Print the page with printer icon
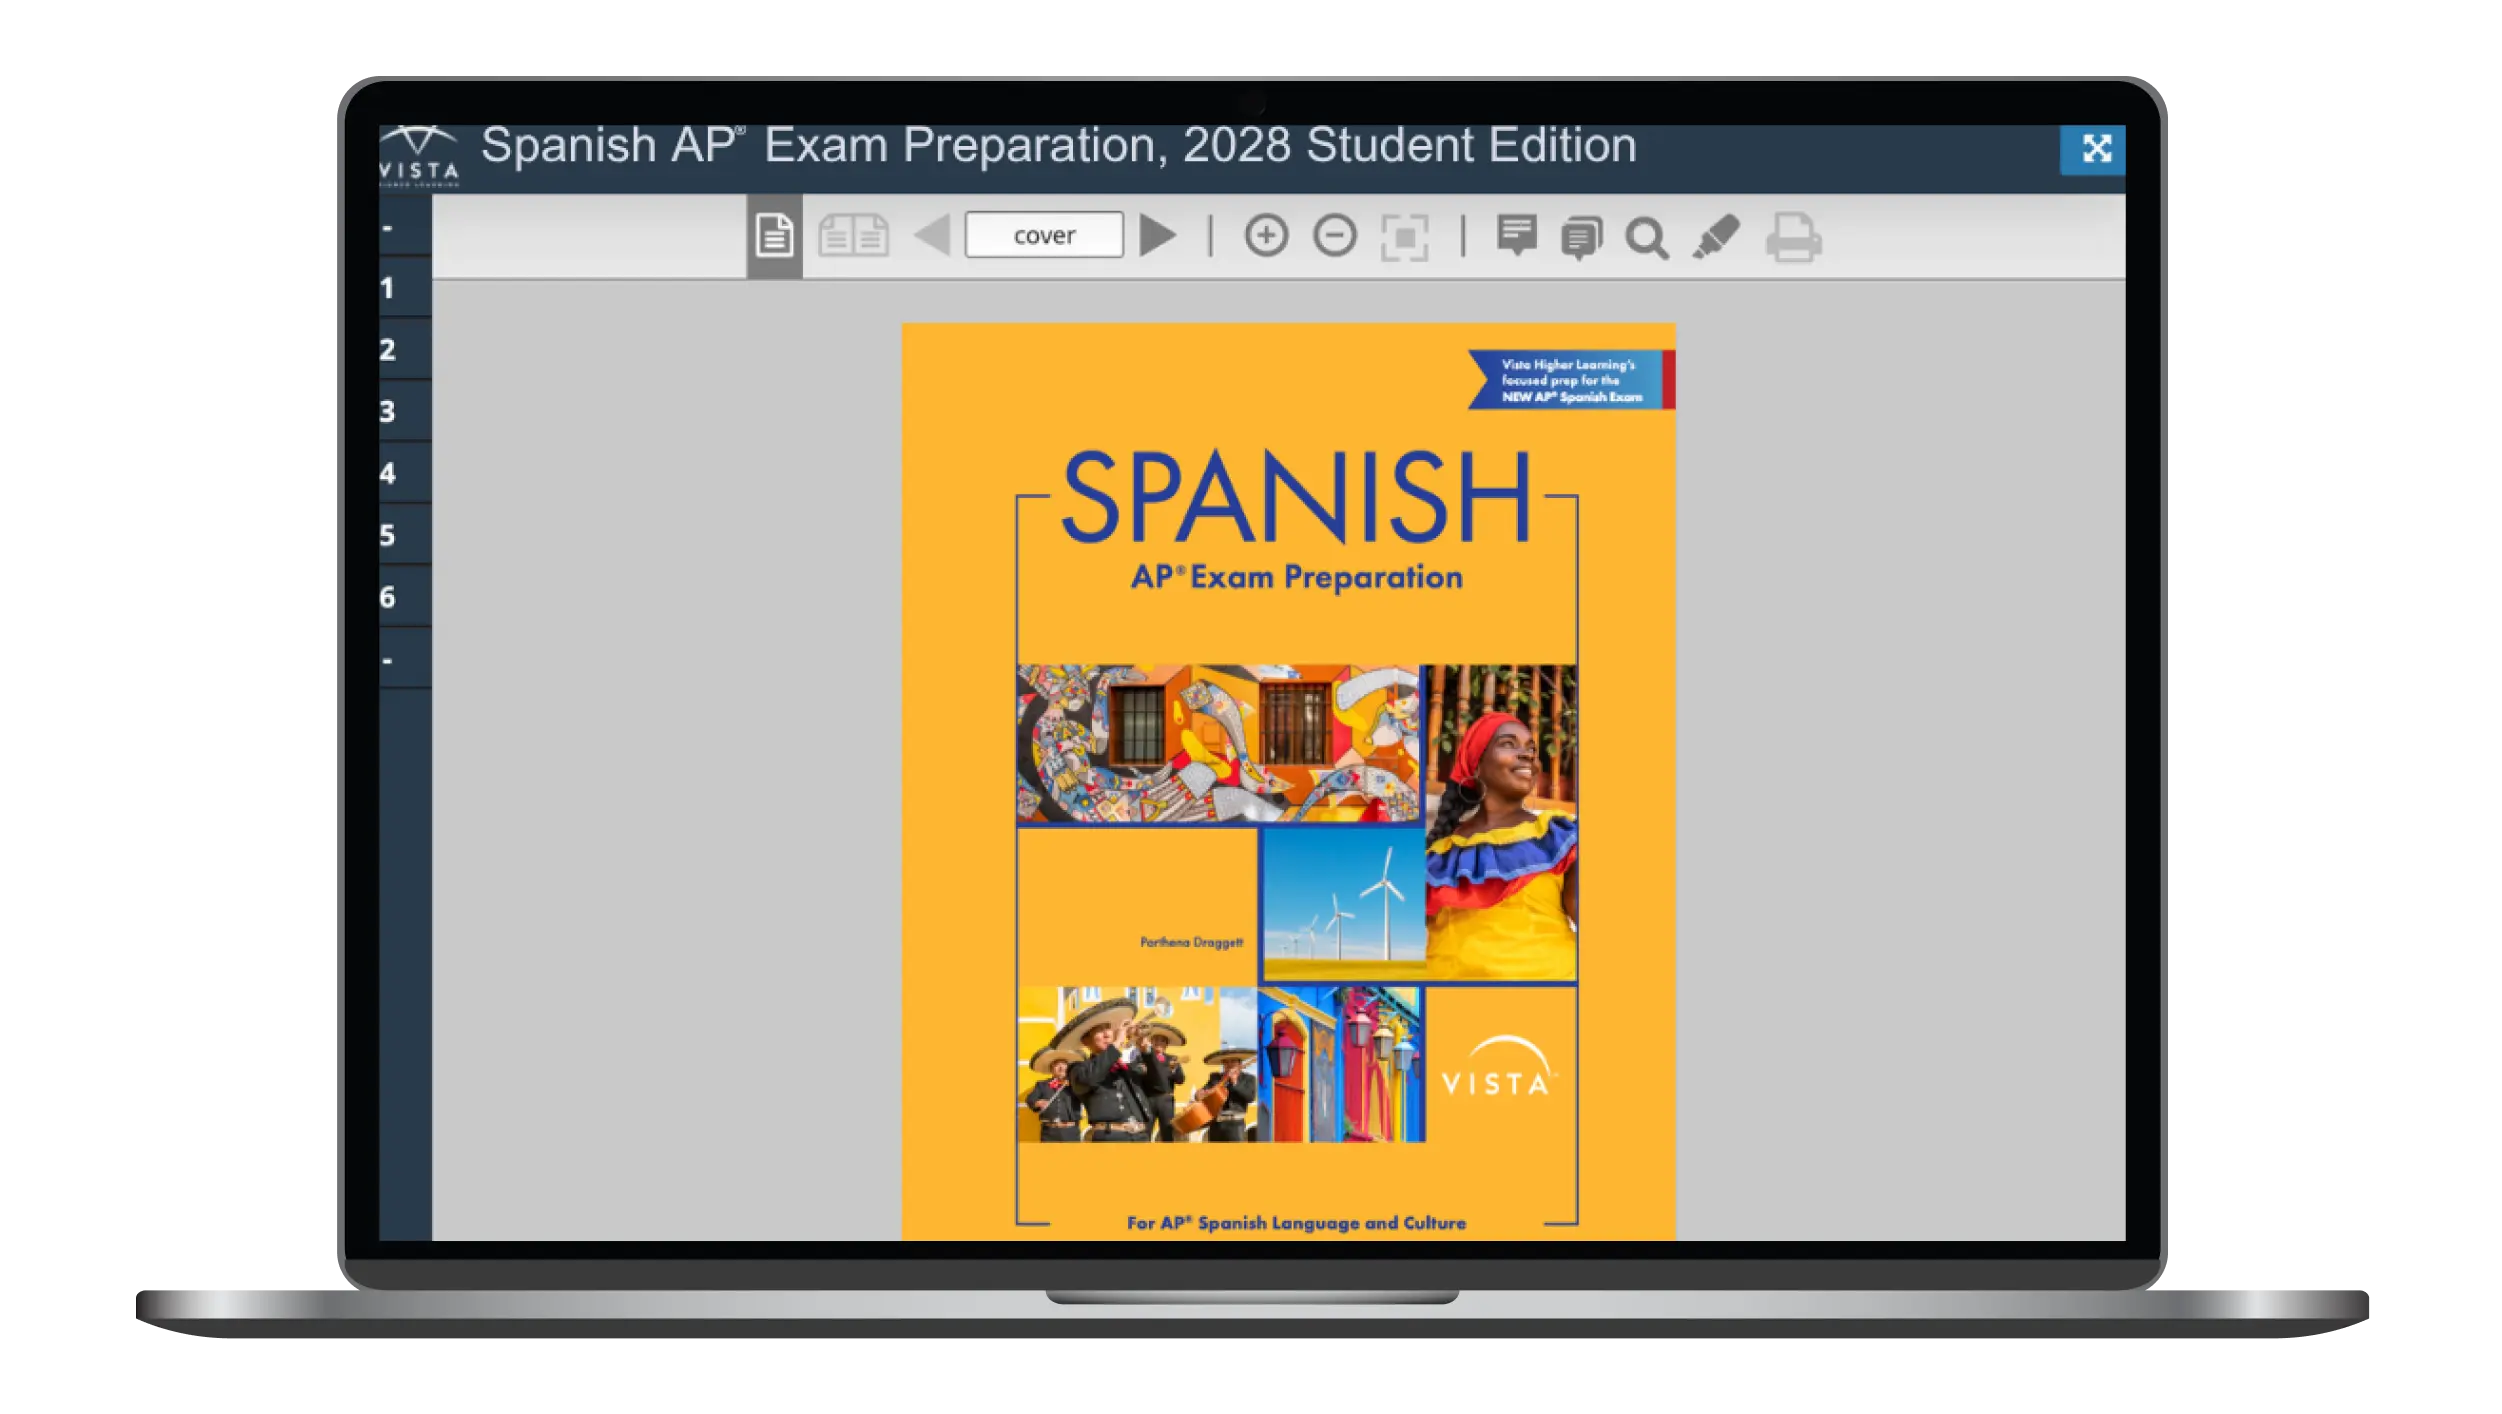This screenshot has height=1414, width=2502. point(1793,237)
